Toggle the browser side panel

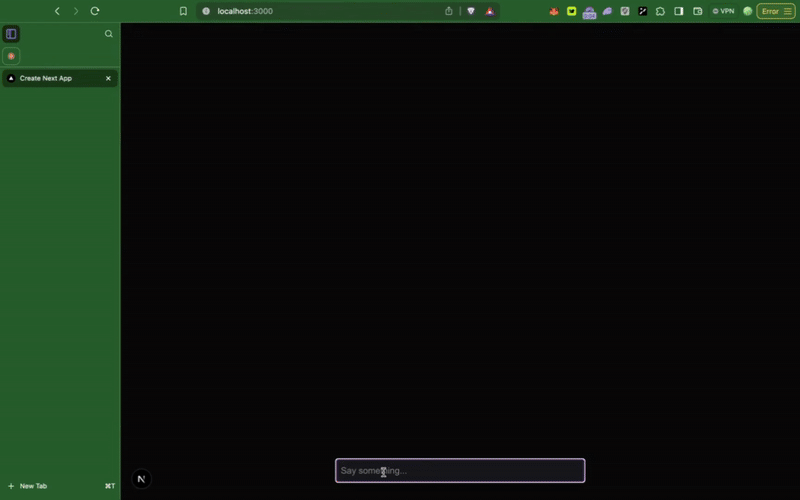(679, 11)
